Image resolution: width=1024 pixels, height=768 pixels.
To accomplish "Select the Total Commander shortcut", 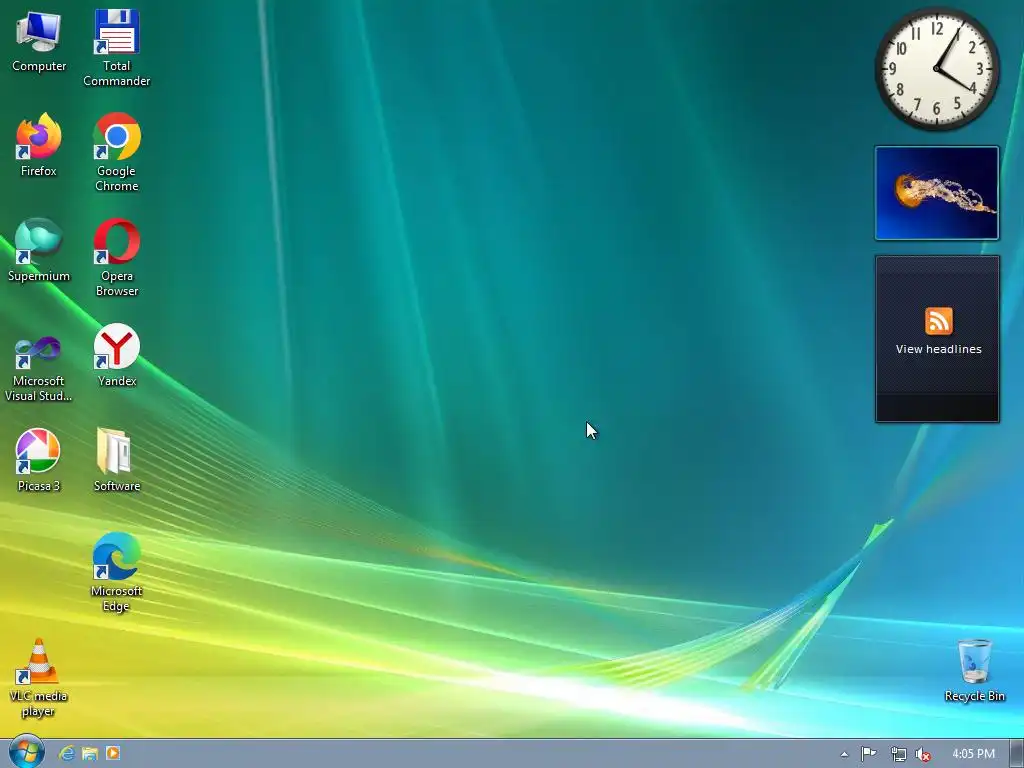I will pos(116,48).
